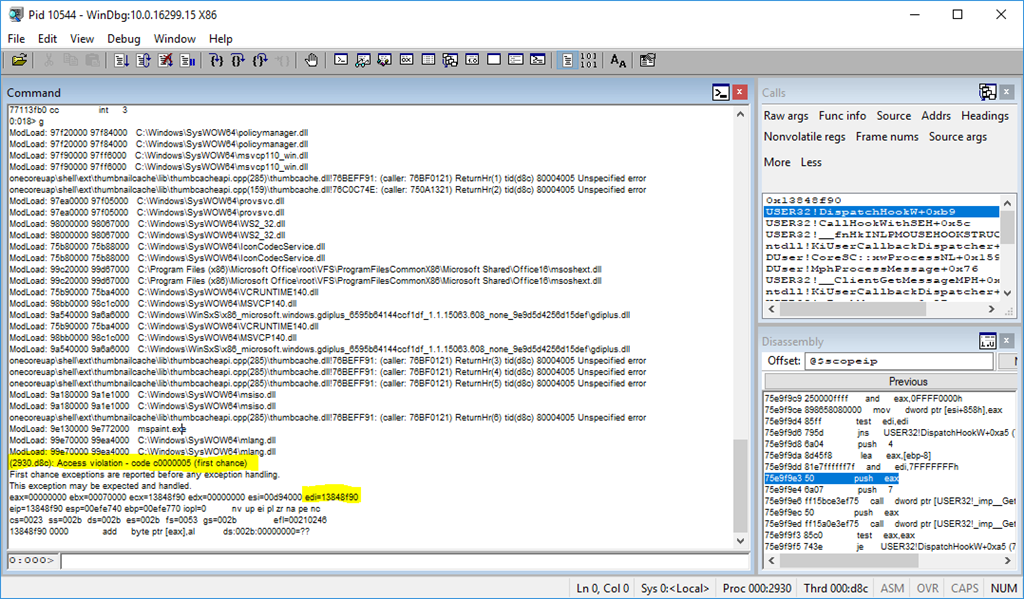Click Calls list horizontal scroll right arrow
This screenshot has height=599, width=1024.
(991, 309)
